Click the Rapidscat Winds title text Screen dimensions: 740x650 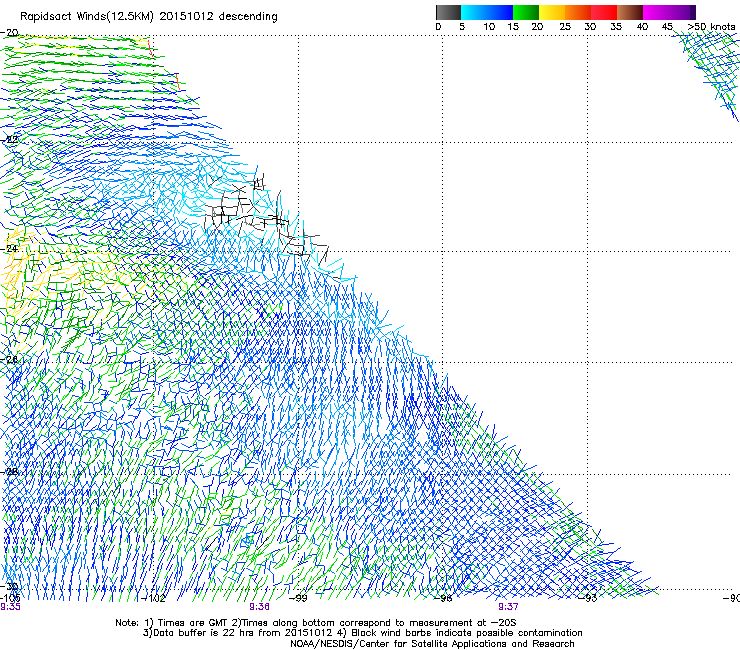(149, 17)
